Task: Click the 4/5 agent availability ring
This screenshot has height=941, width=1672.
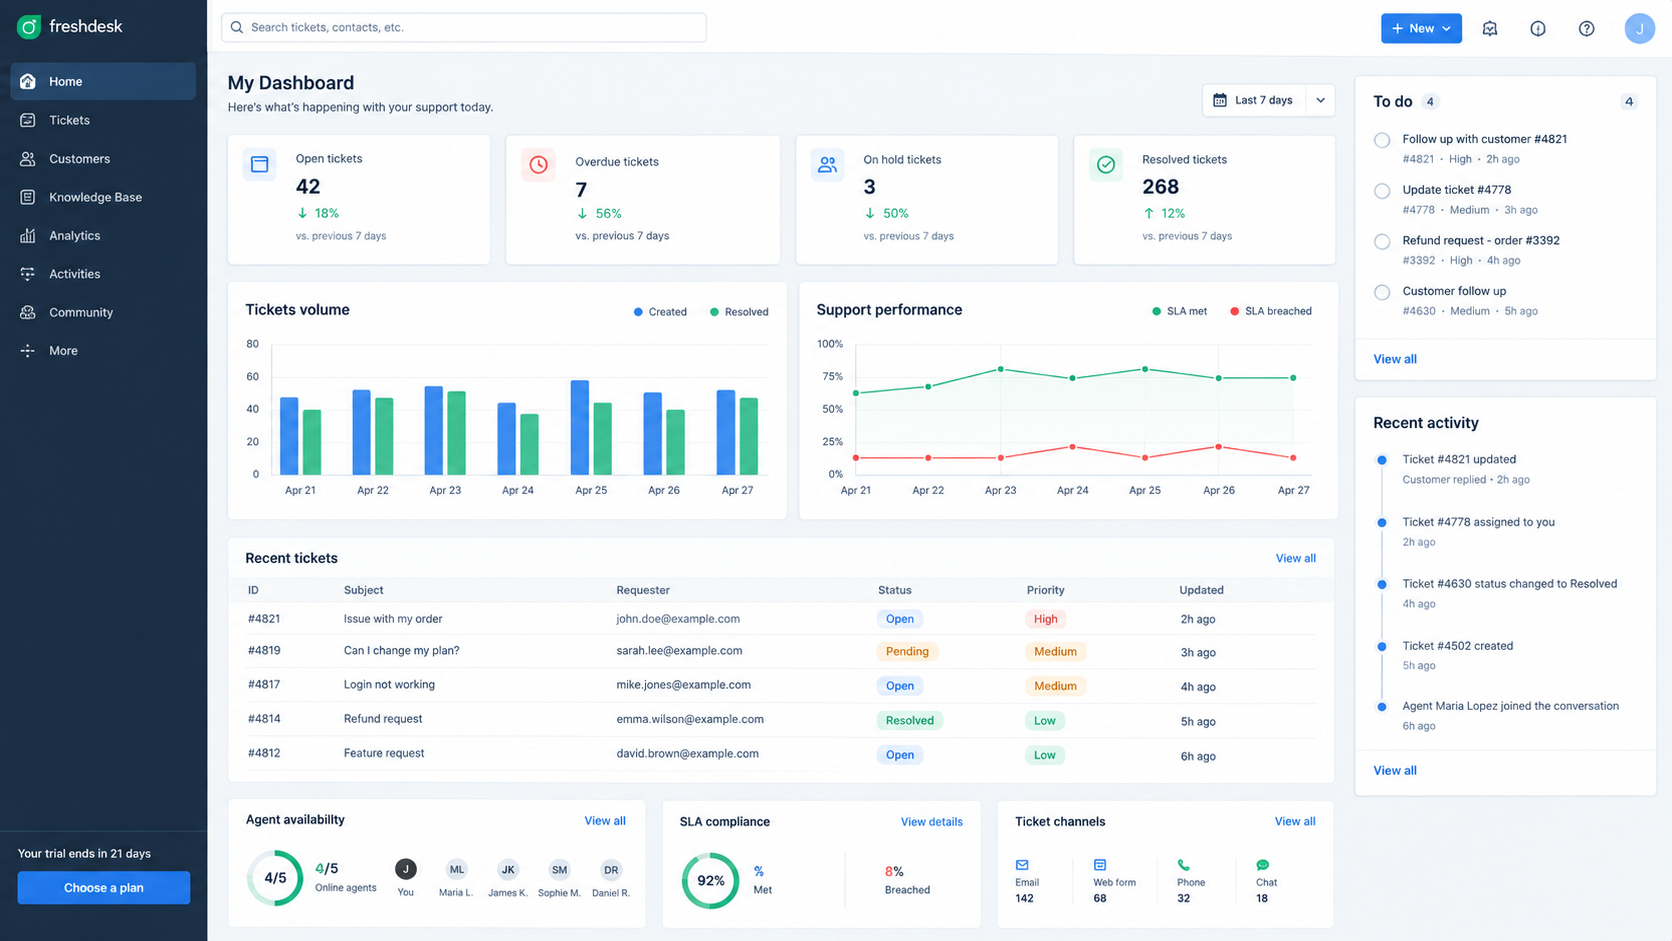Action: click(275, 878)
